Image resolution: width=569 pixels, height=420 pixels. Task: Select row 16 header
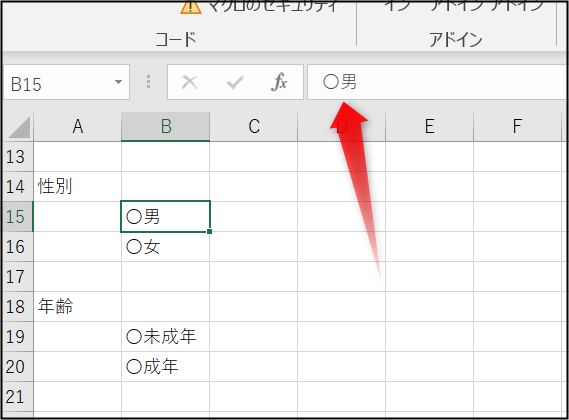click(17, 247)
